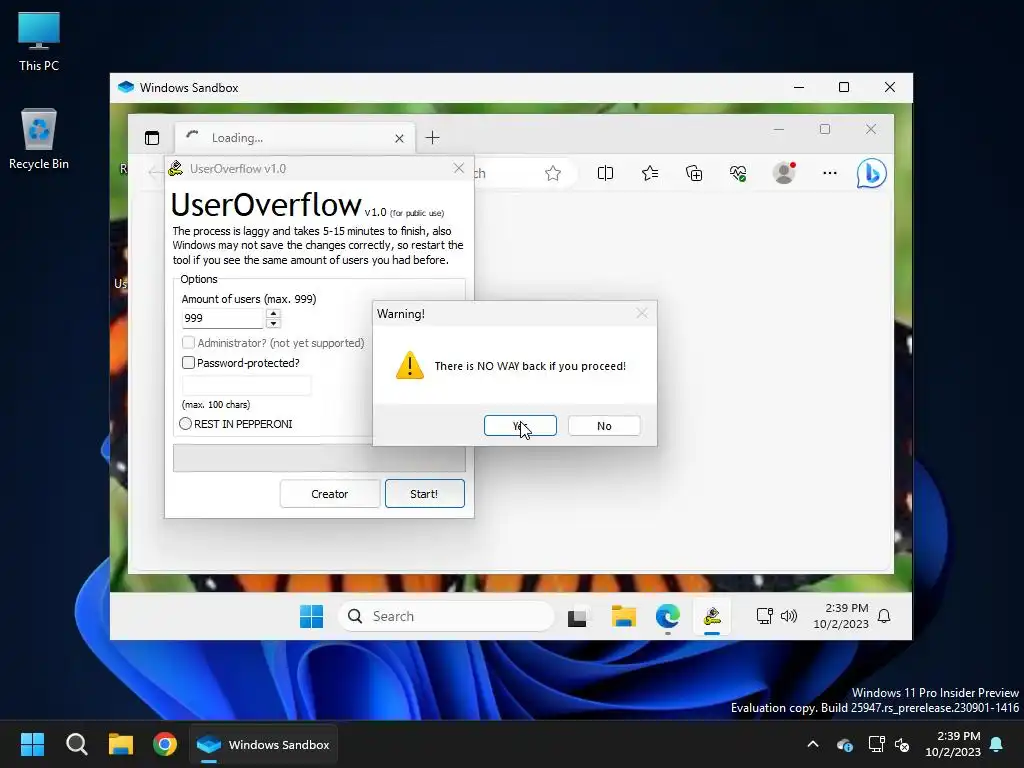
Task: Open sandbox notification bell
Action: [x=884, y=616]
